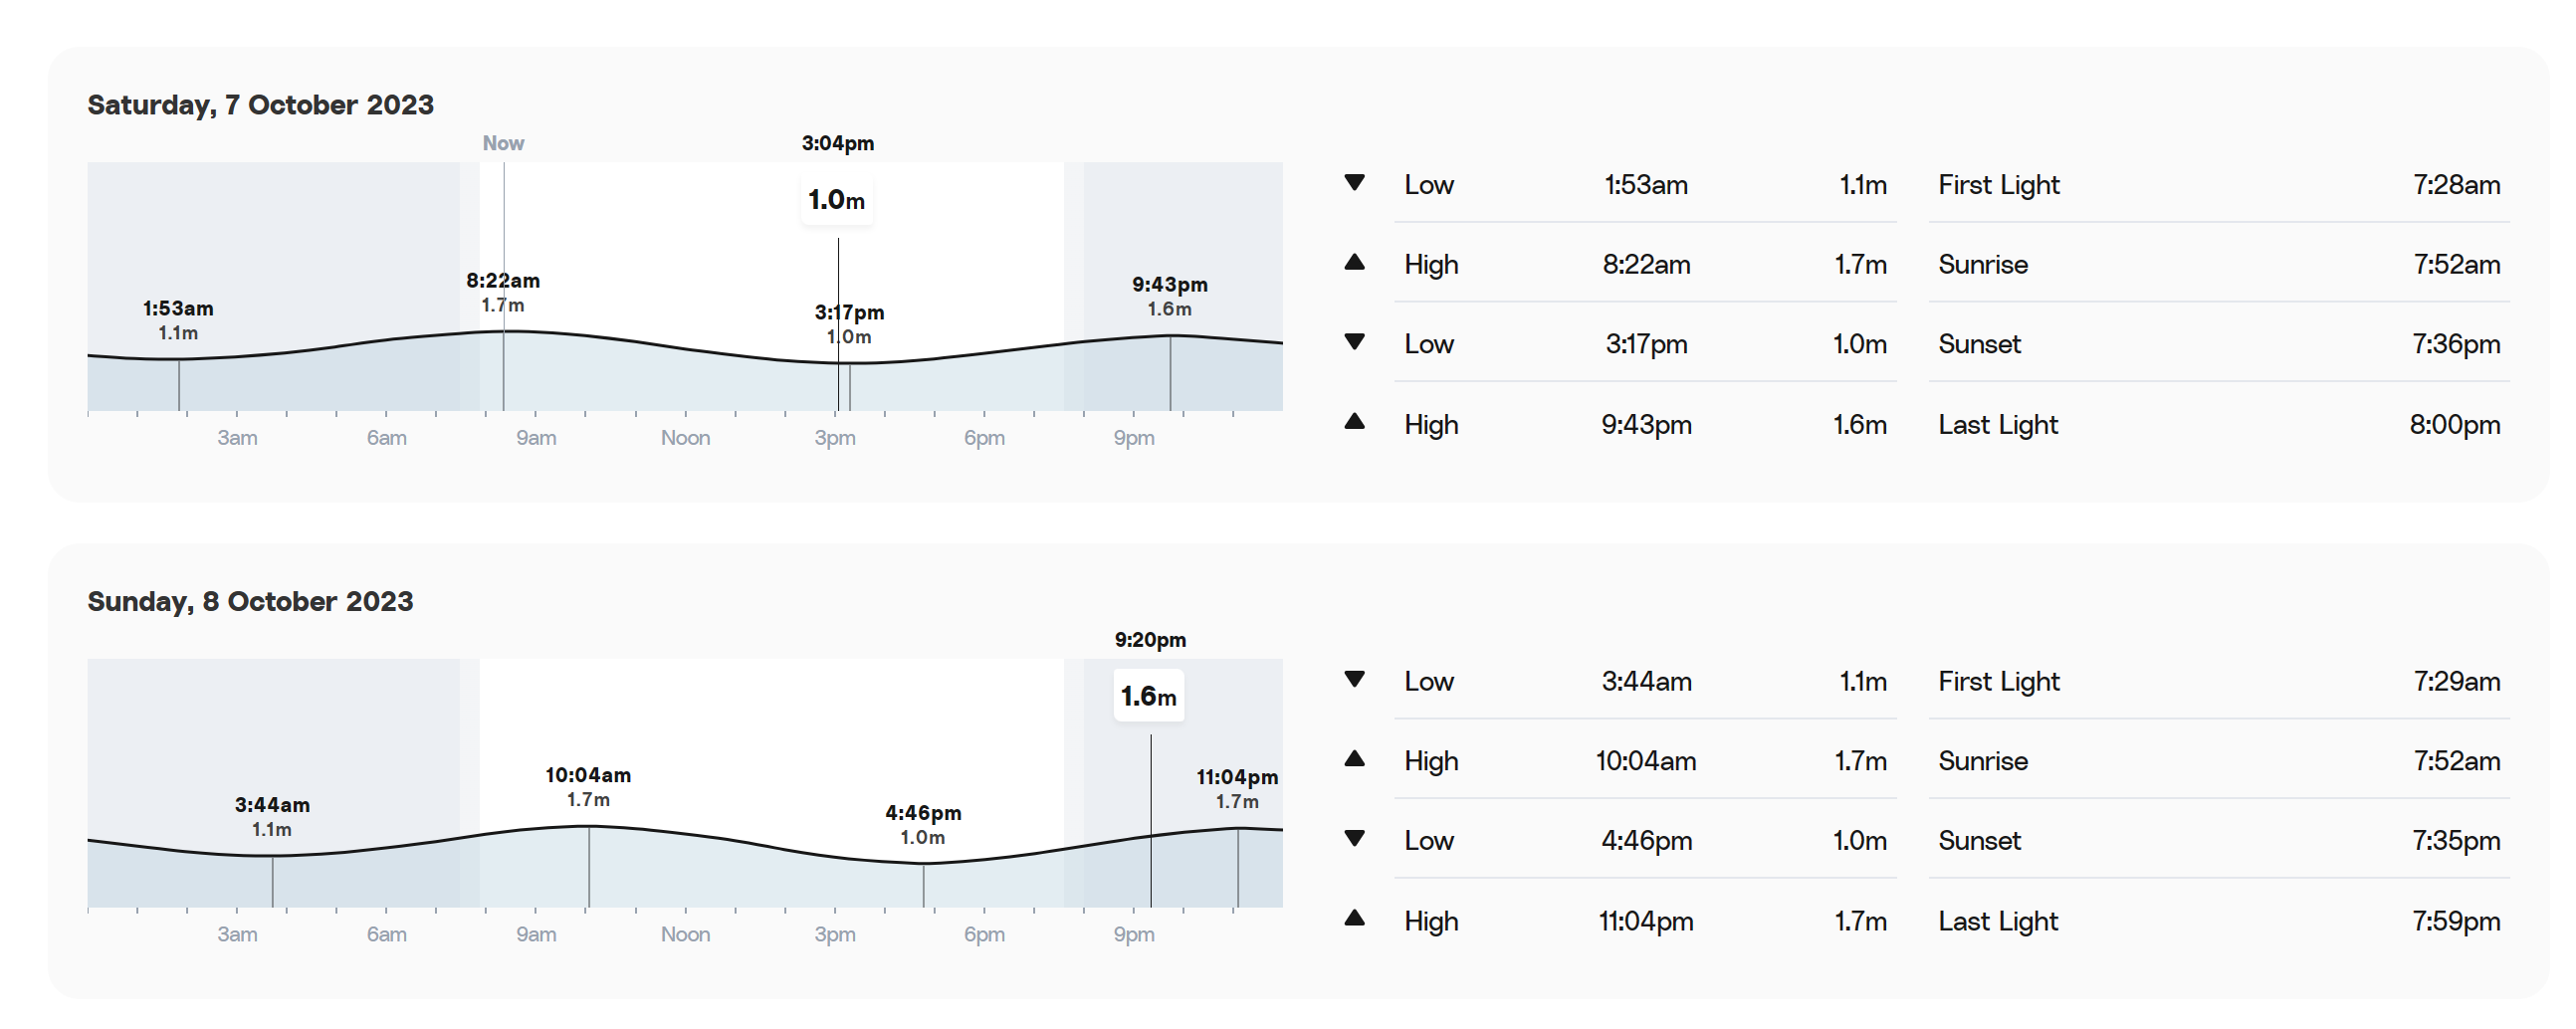Click the 1:53am low tide marker on Saturday's chart

178,320
